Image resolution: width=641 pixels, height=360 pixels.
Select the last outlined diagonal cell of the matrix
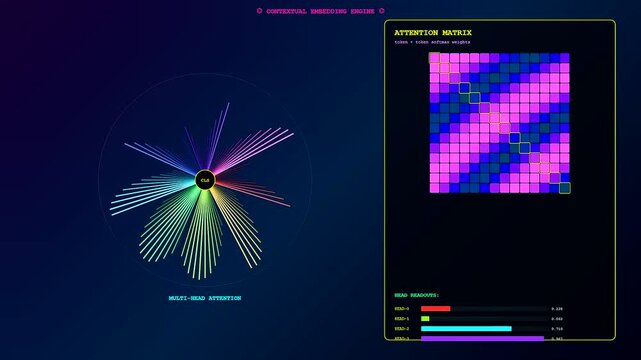565,188
